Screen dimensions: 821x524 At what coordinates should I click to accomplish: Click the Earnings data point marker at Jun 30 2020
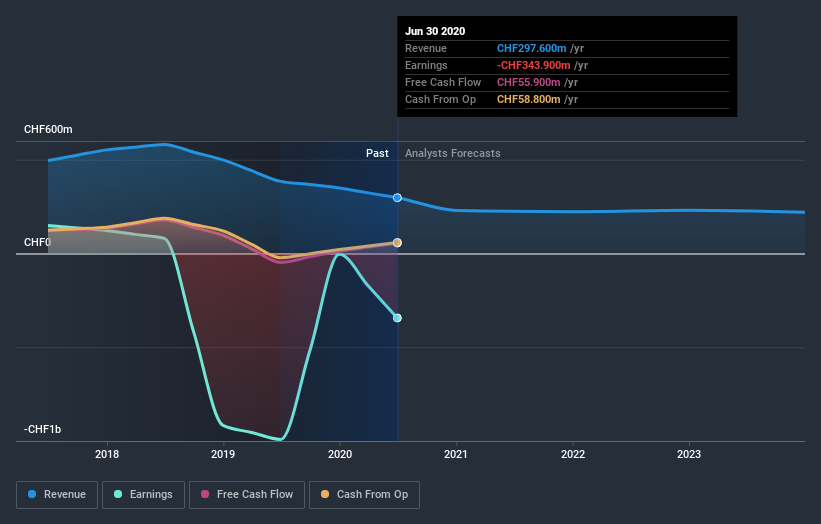click(397, 318)
